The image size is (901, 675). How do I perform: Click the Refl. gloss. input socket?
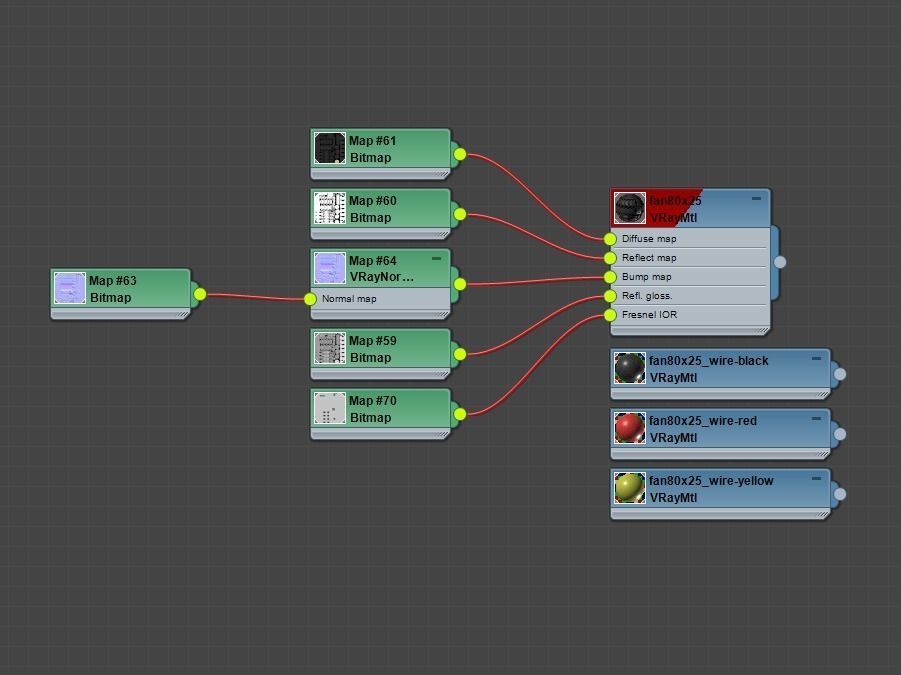point(610,296)
